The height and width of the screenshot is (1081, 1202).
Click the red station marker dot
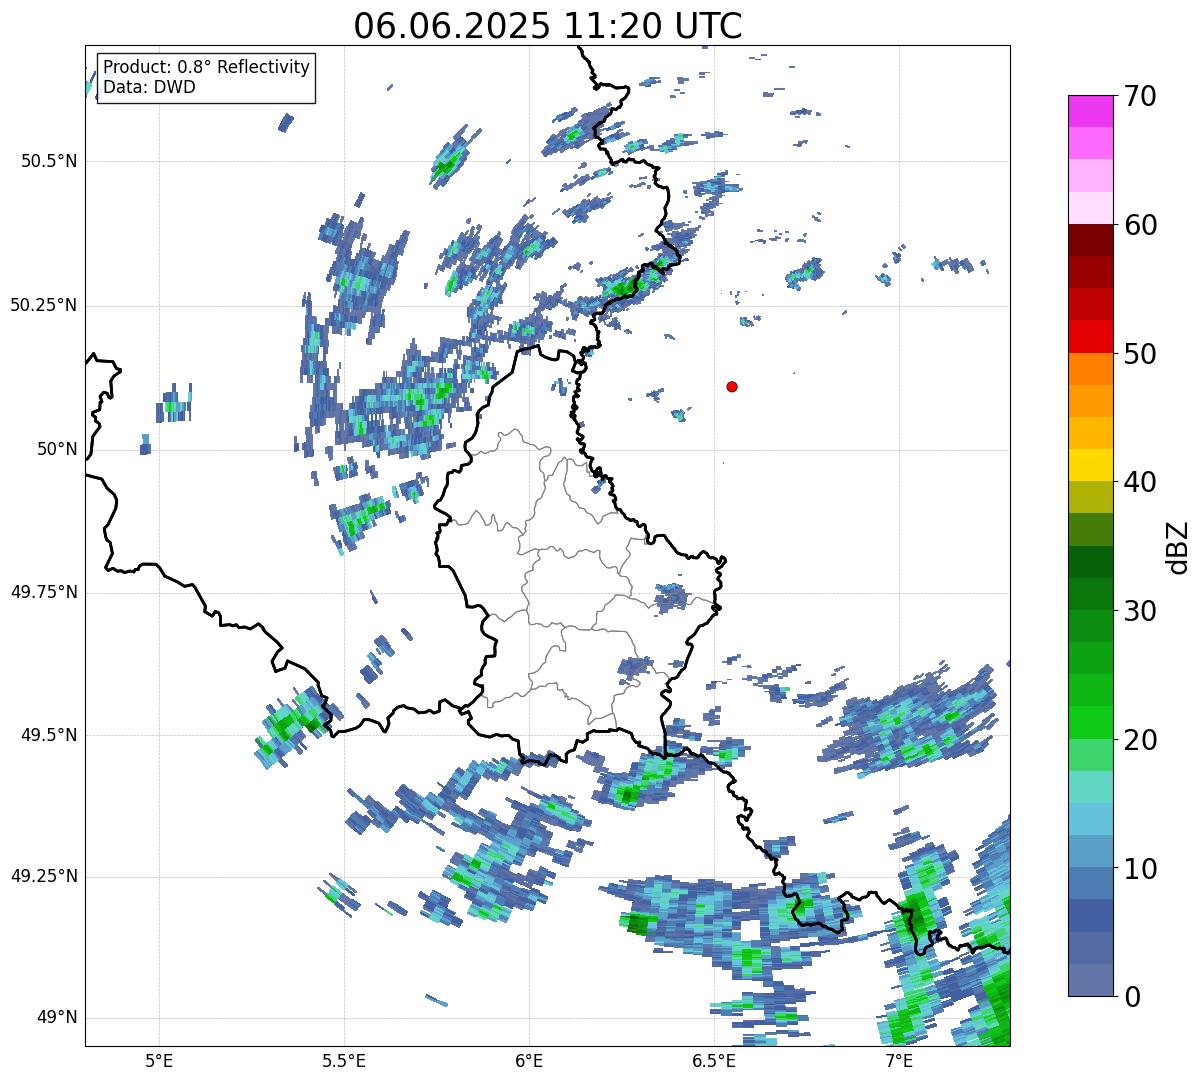click(x=732, y=386)
